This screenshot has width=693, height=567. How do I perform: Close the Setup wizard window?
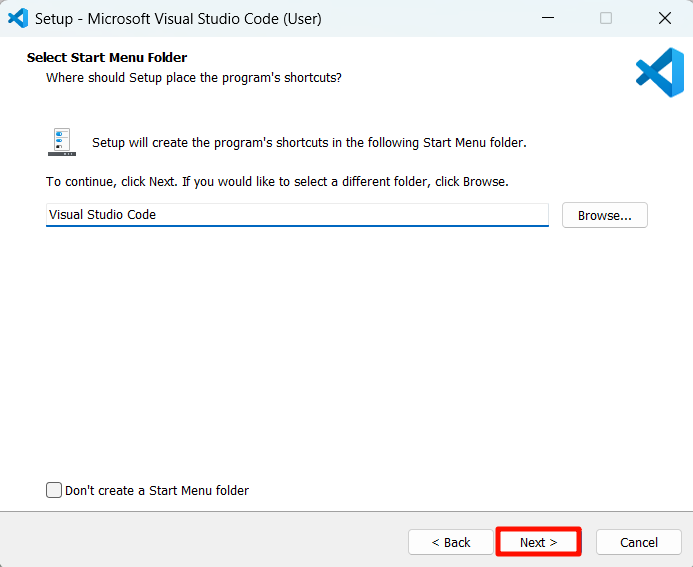coord(664,18)
